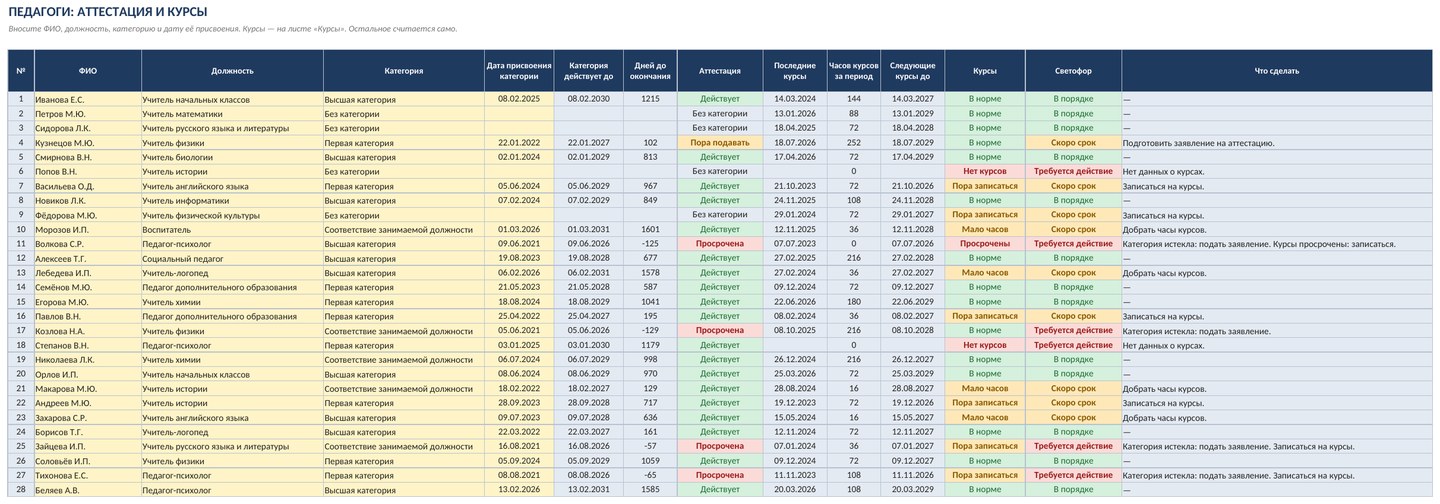This screenshot has width=1440, height=504.
Task: Select the name cell "Зайцева И.П."
Action: (88, 447)
